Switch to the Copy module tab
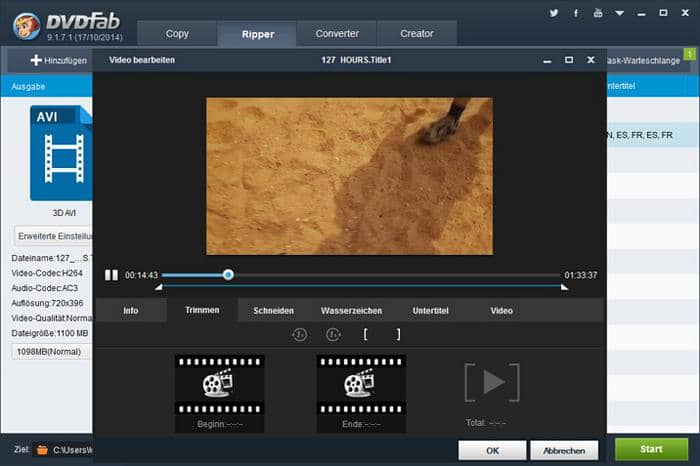 177,33
